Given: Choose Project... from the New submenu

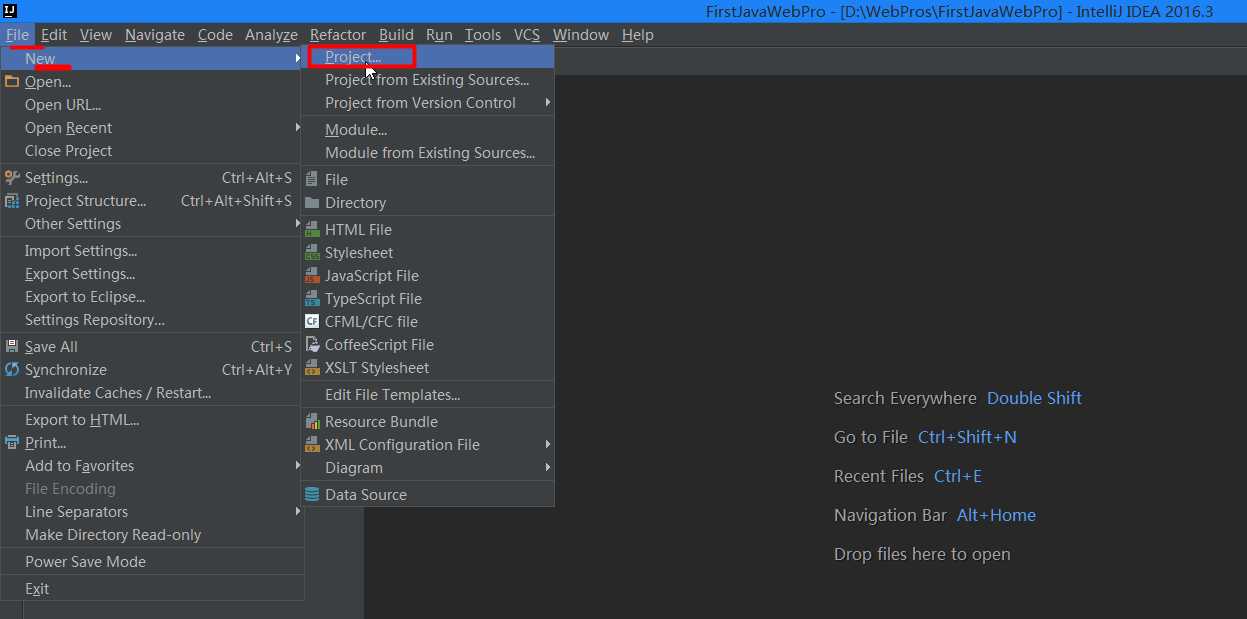Looking at the screenshot, I should [428, 58].
